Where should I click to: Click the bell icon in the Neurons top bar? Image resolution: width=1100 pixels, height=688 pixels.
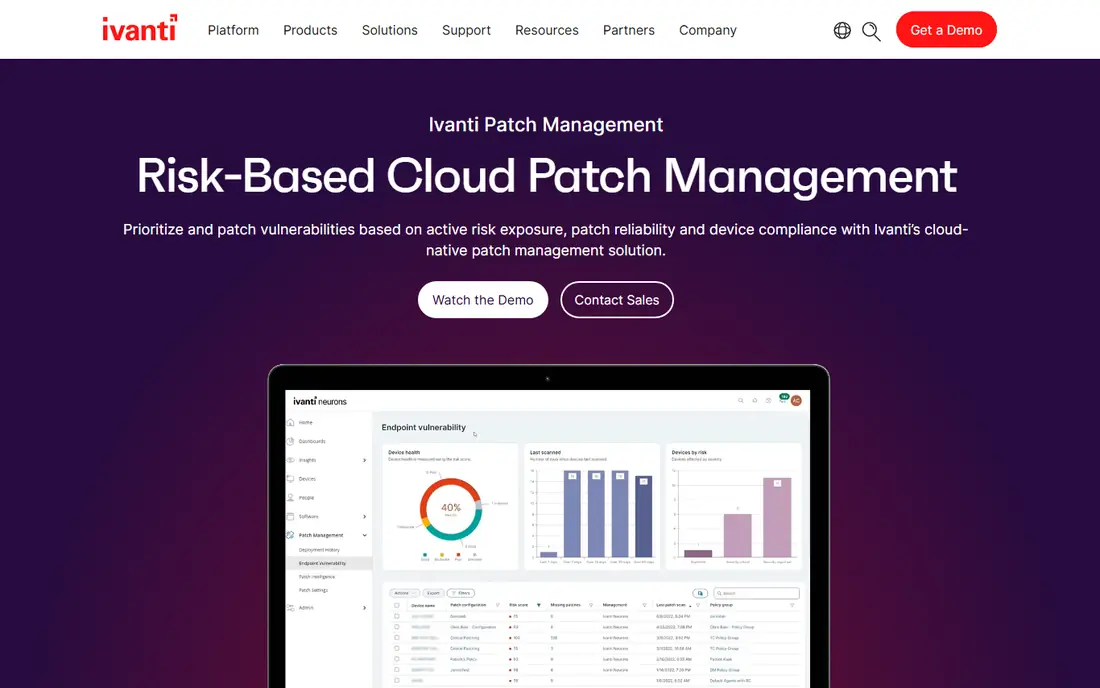[755, 400]
